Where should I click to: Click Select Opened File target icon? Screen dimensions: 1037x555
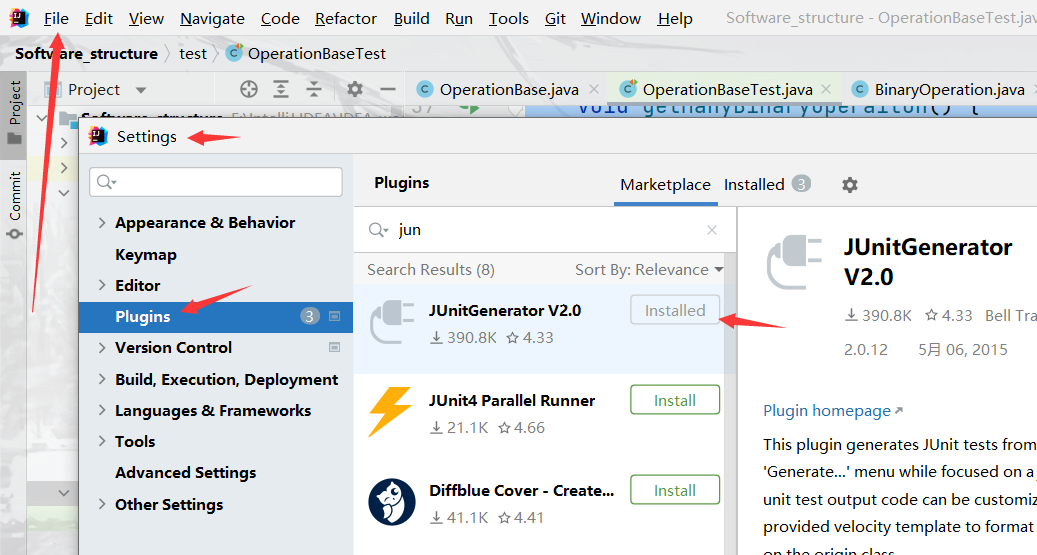click(249, 89)
